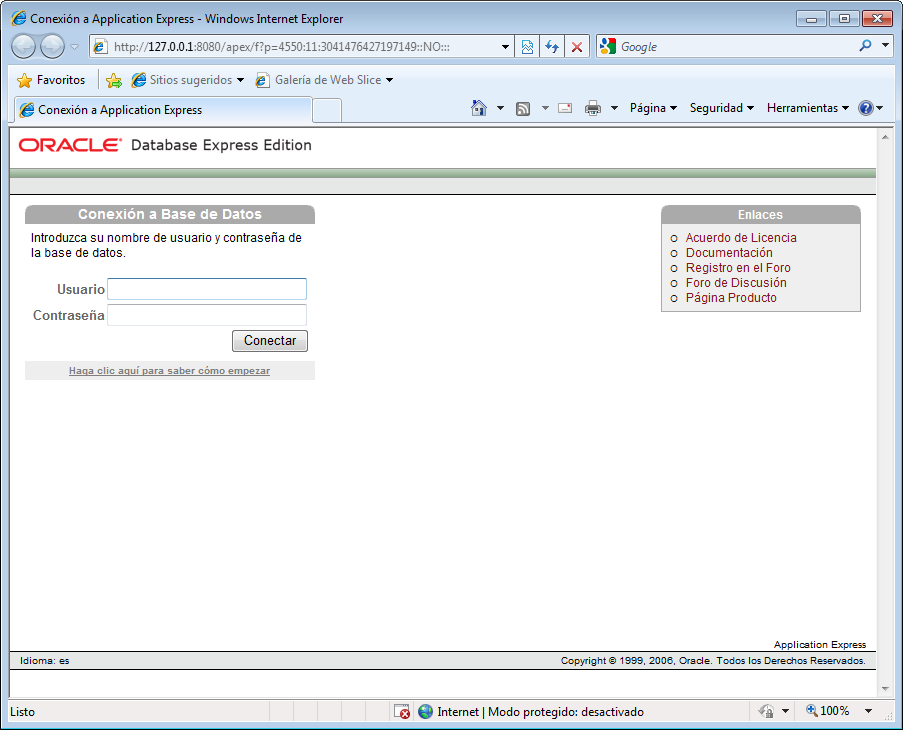Viewport: 903px width, 730px height.
Task: Click the Conectar button
Action: tap(270, 341)
